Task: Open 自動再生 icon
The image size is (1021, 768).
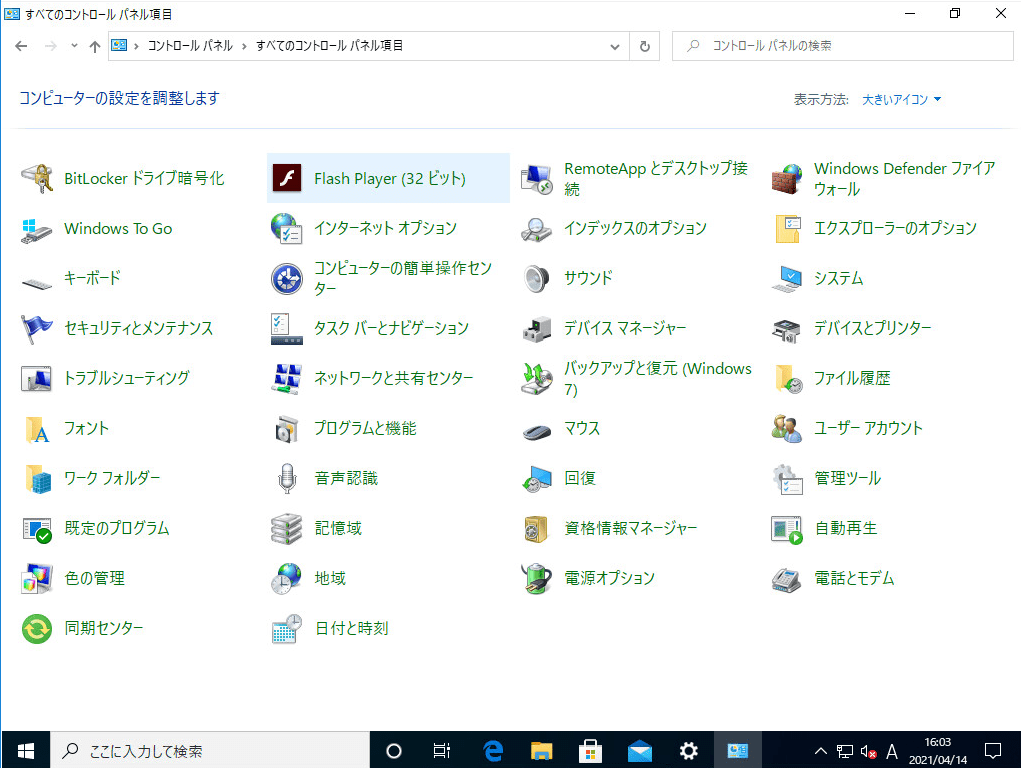Action: [x=787, y=528]
